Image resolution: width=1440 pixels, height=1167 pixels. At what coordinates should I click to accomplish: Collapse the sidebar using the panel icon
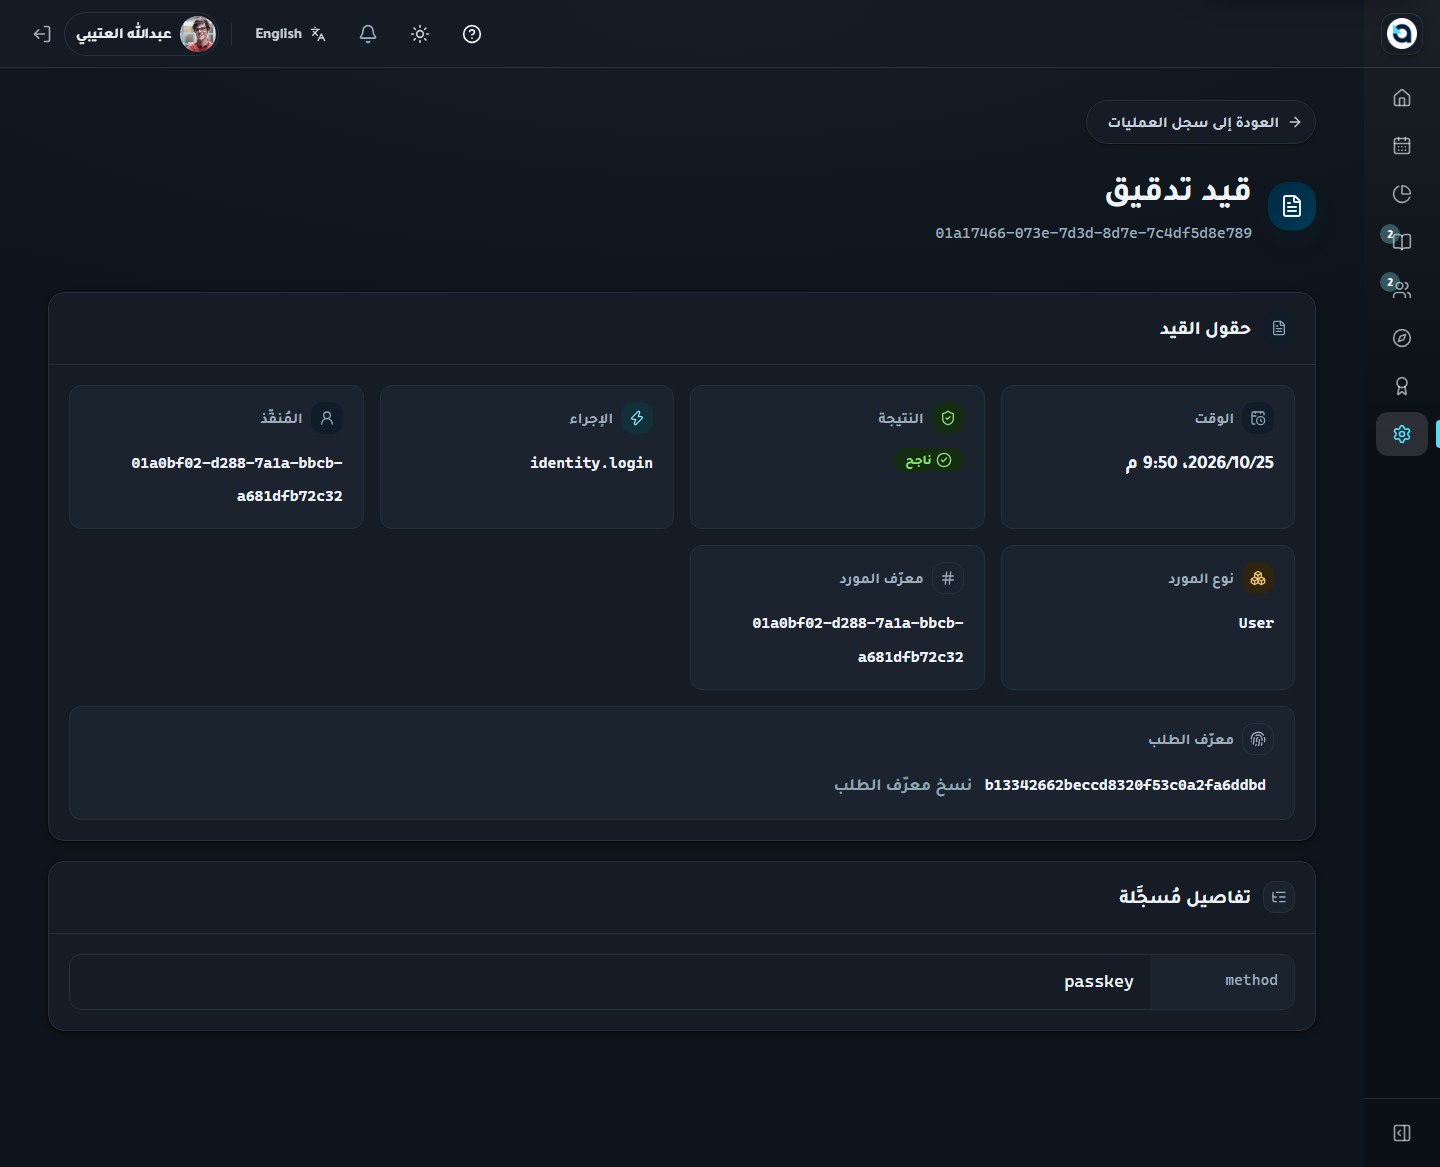pos(1402,1133)
